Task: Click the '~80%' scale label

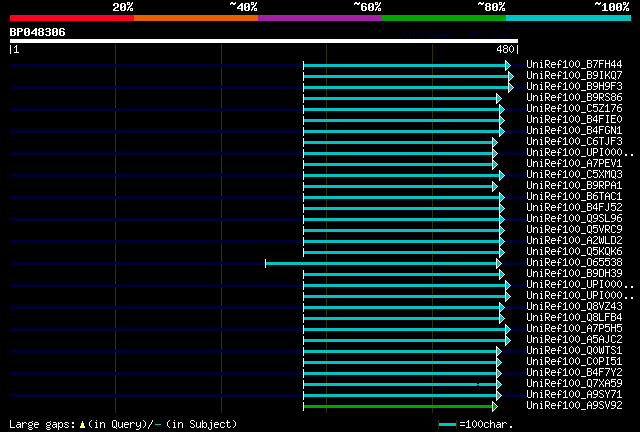Action: pyautogui.click(x=491, y=7)
